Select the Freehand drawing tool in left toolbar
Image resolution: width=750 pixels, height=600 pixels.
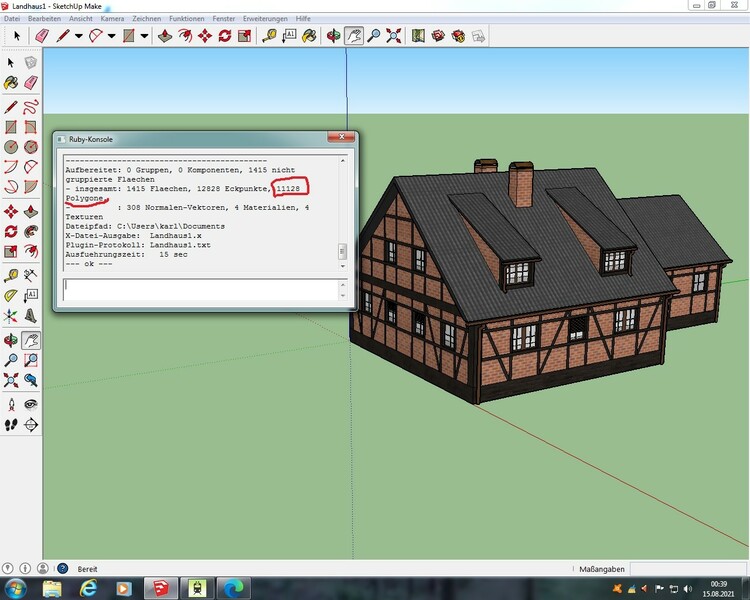pyautogui.click(x=30, y=107)
